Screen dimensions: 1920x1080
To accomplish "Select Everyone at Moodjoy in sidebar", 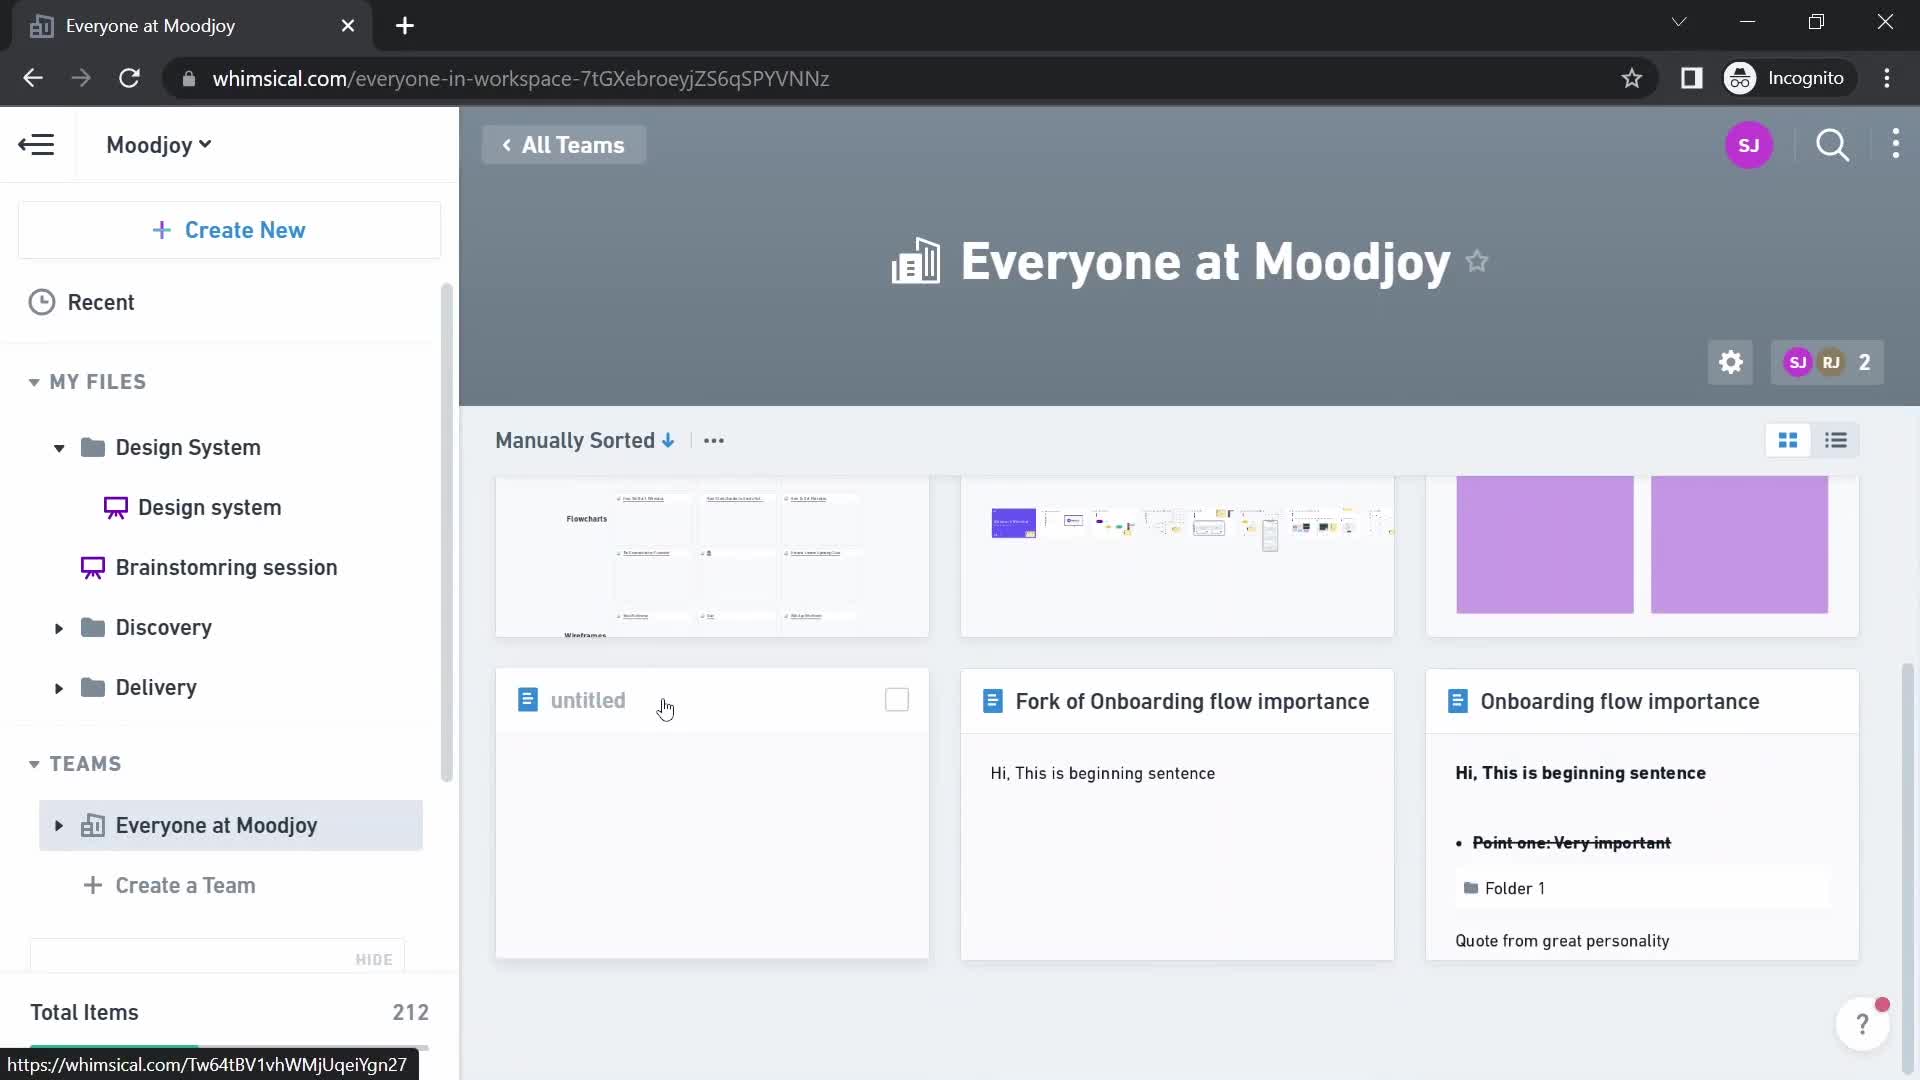I will (231, 826).
